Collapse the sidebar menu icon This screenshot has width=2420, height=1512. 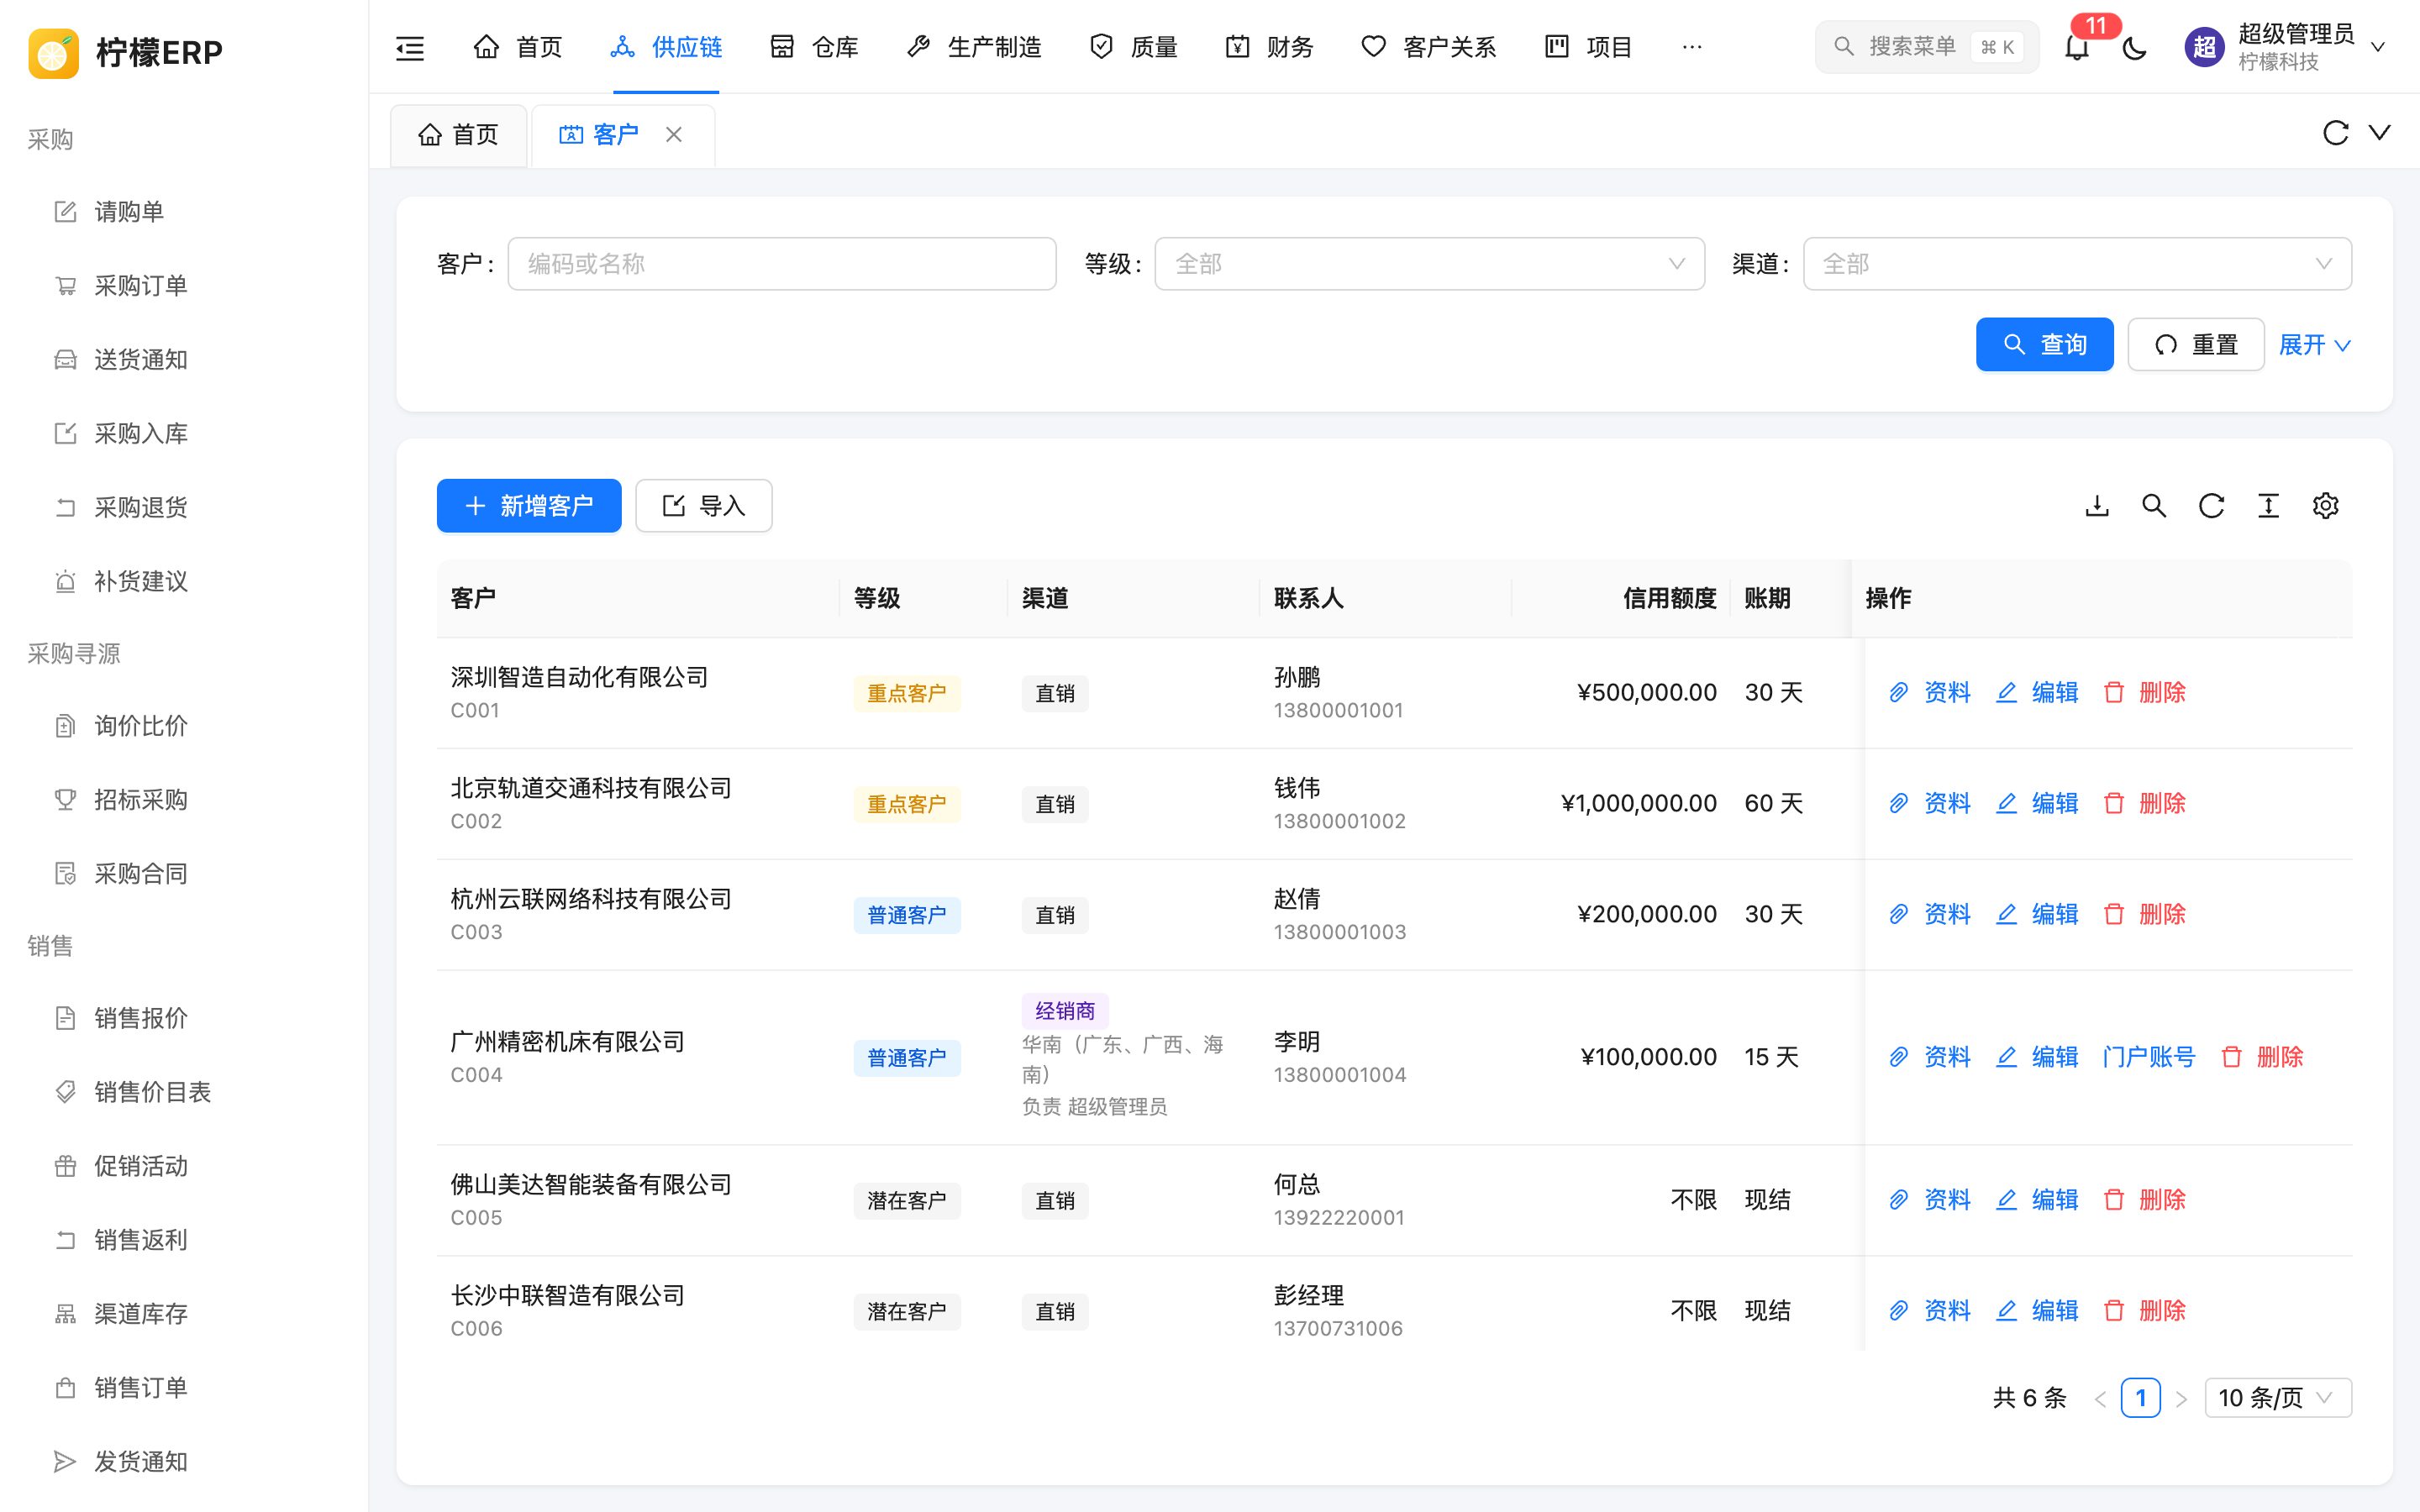tap(410, 47)
